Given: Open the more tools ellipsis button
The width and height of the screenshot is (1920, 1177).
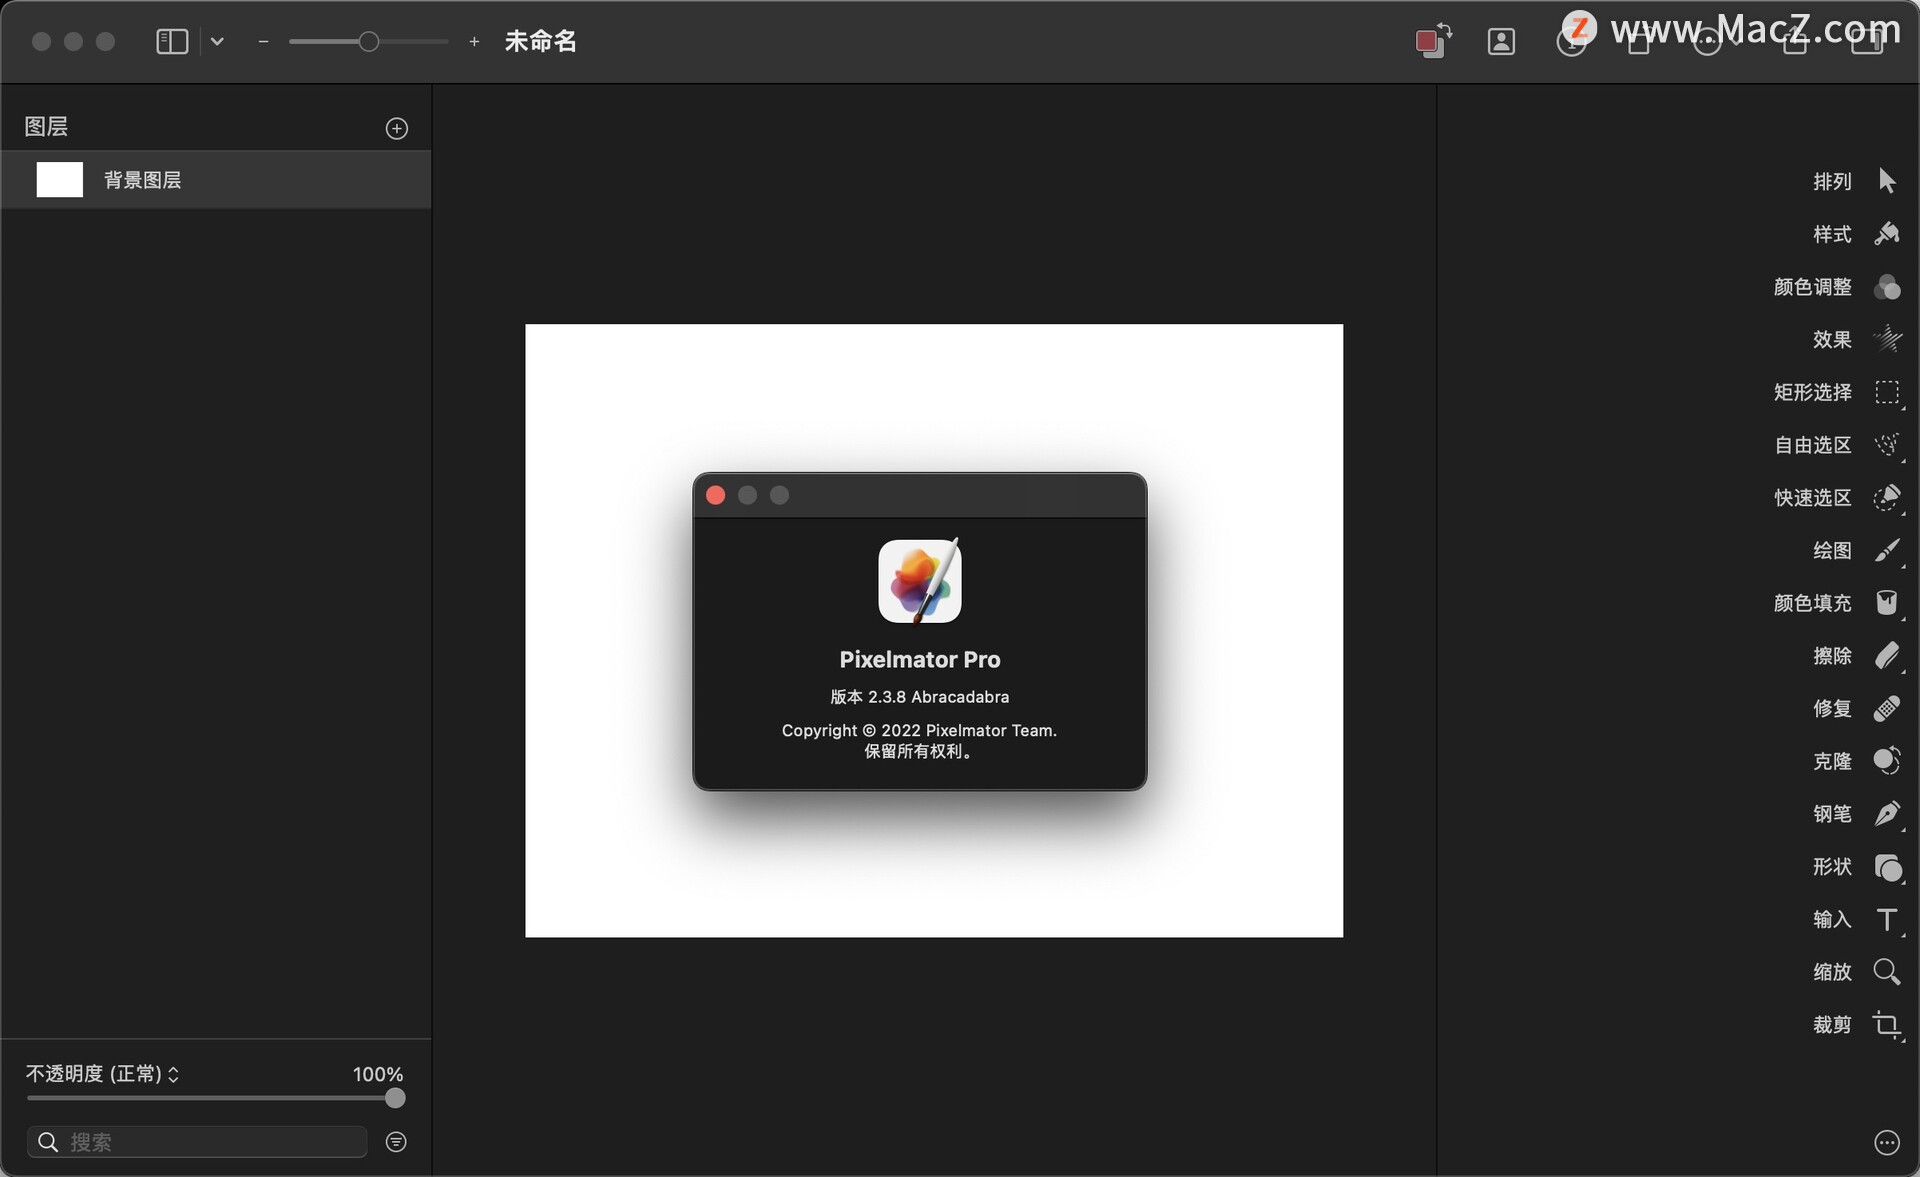Looking at the screenshot, I should (x=1886, y=1143).
